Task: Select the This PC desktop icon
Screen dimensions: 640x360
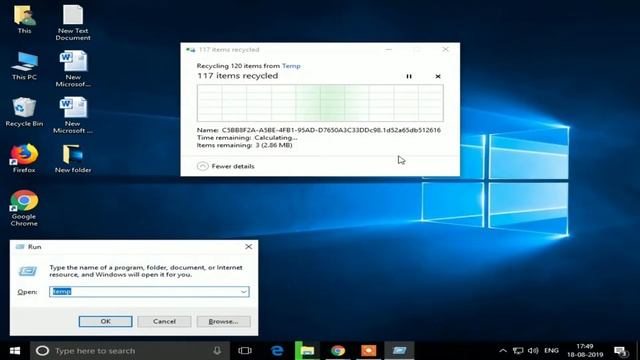Action: pyautogui.click(x=24, y=66)
